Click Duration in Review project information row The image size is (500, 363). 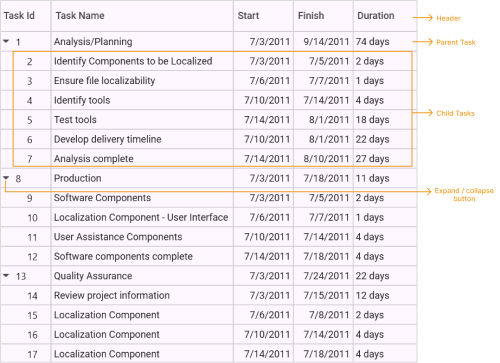click(x=372, y=295)
